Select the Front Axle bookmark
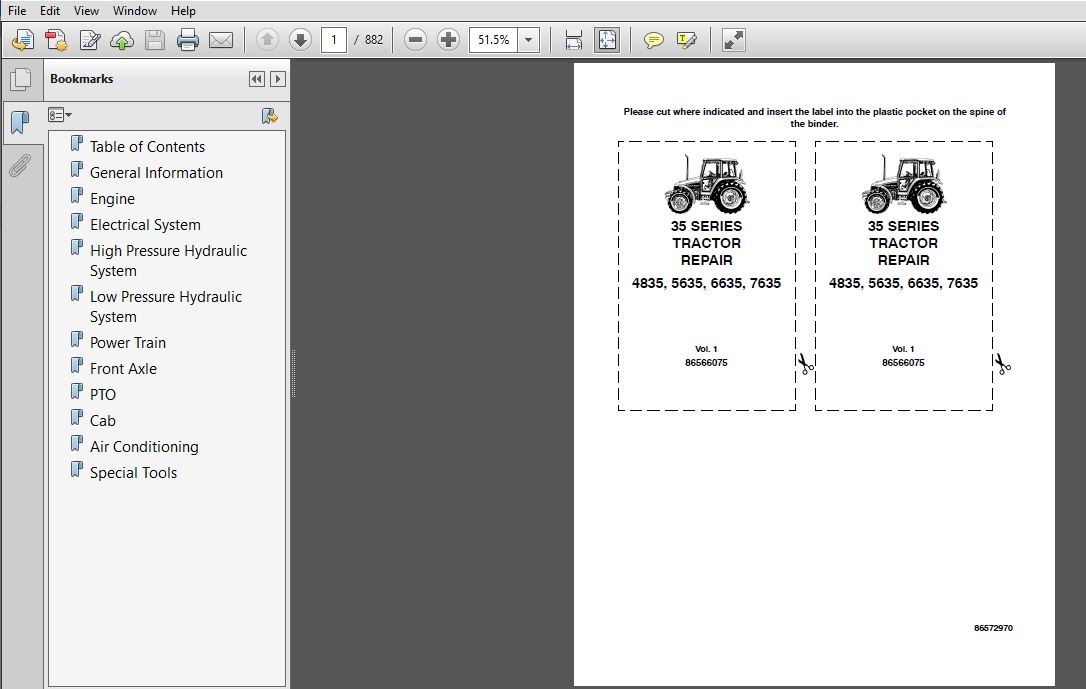The image size is (1086, 689). (x=123, y=368)
